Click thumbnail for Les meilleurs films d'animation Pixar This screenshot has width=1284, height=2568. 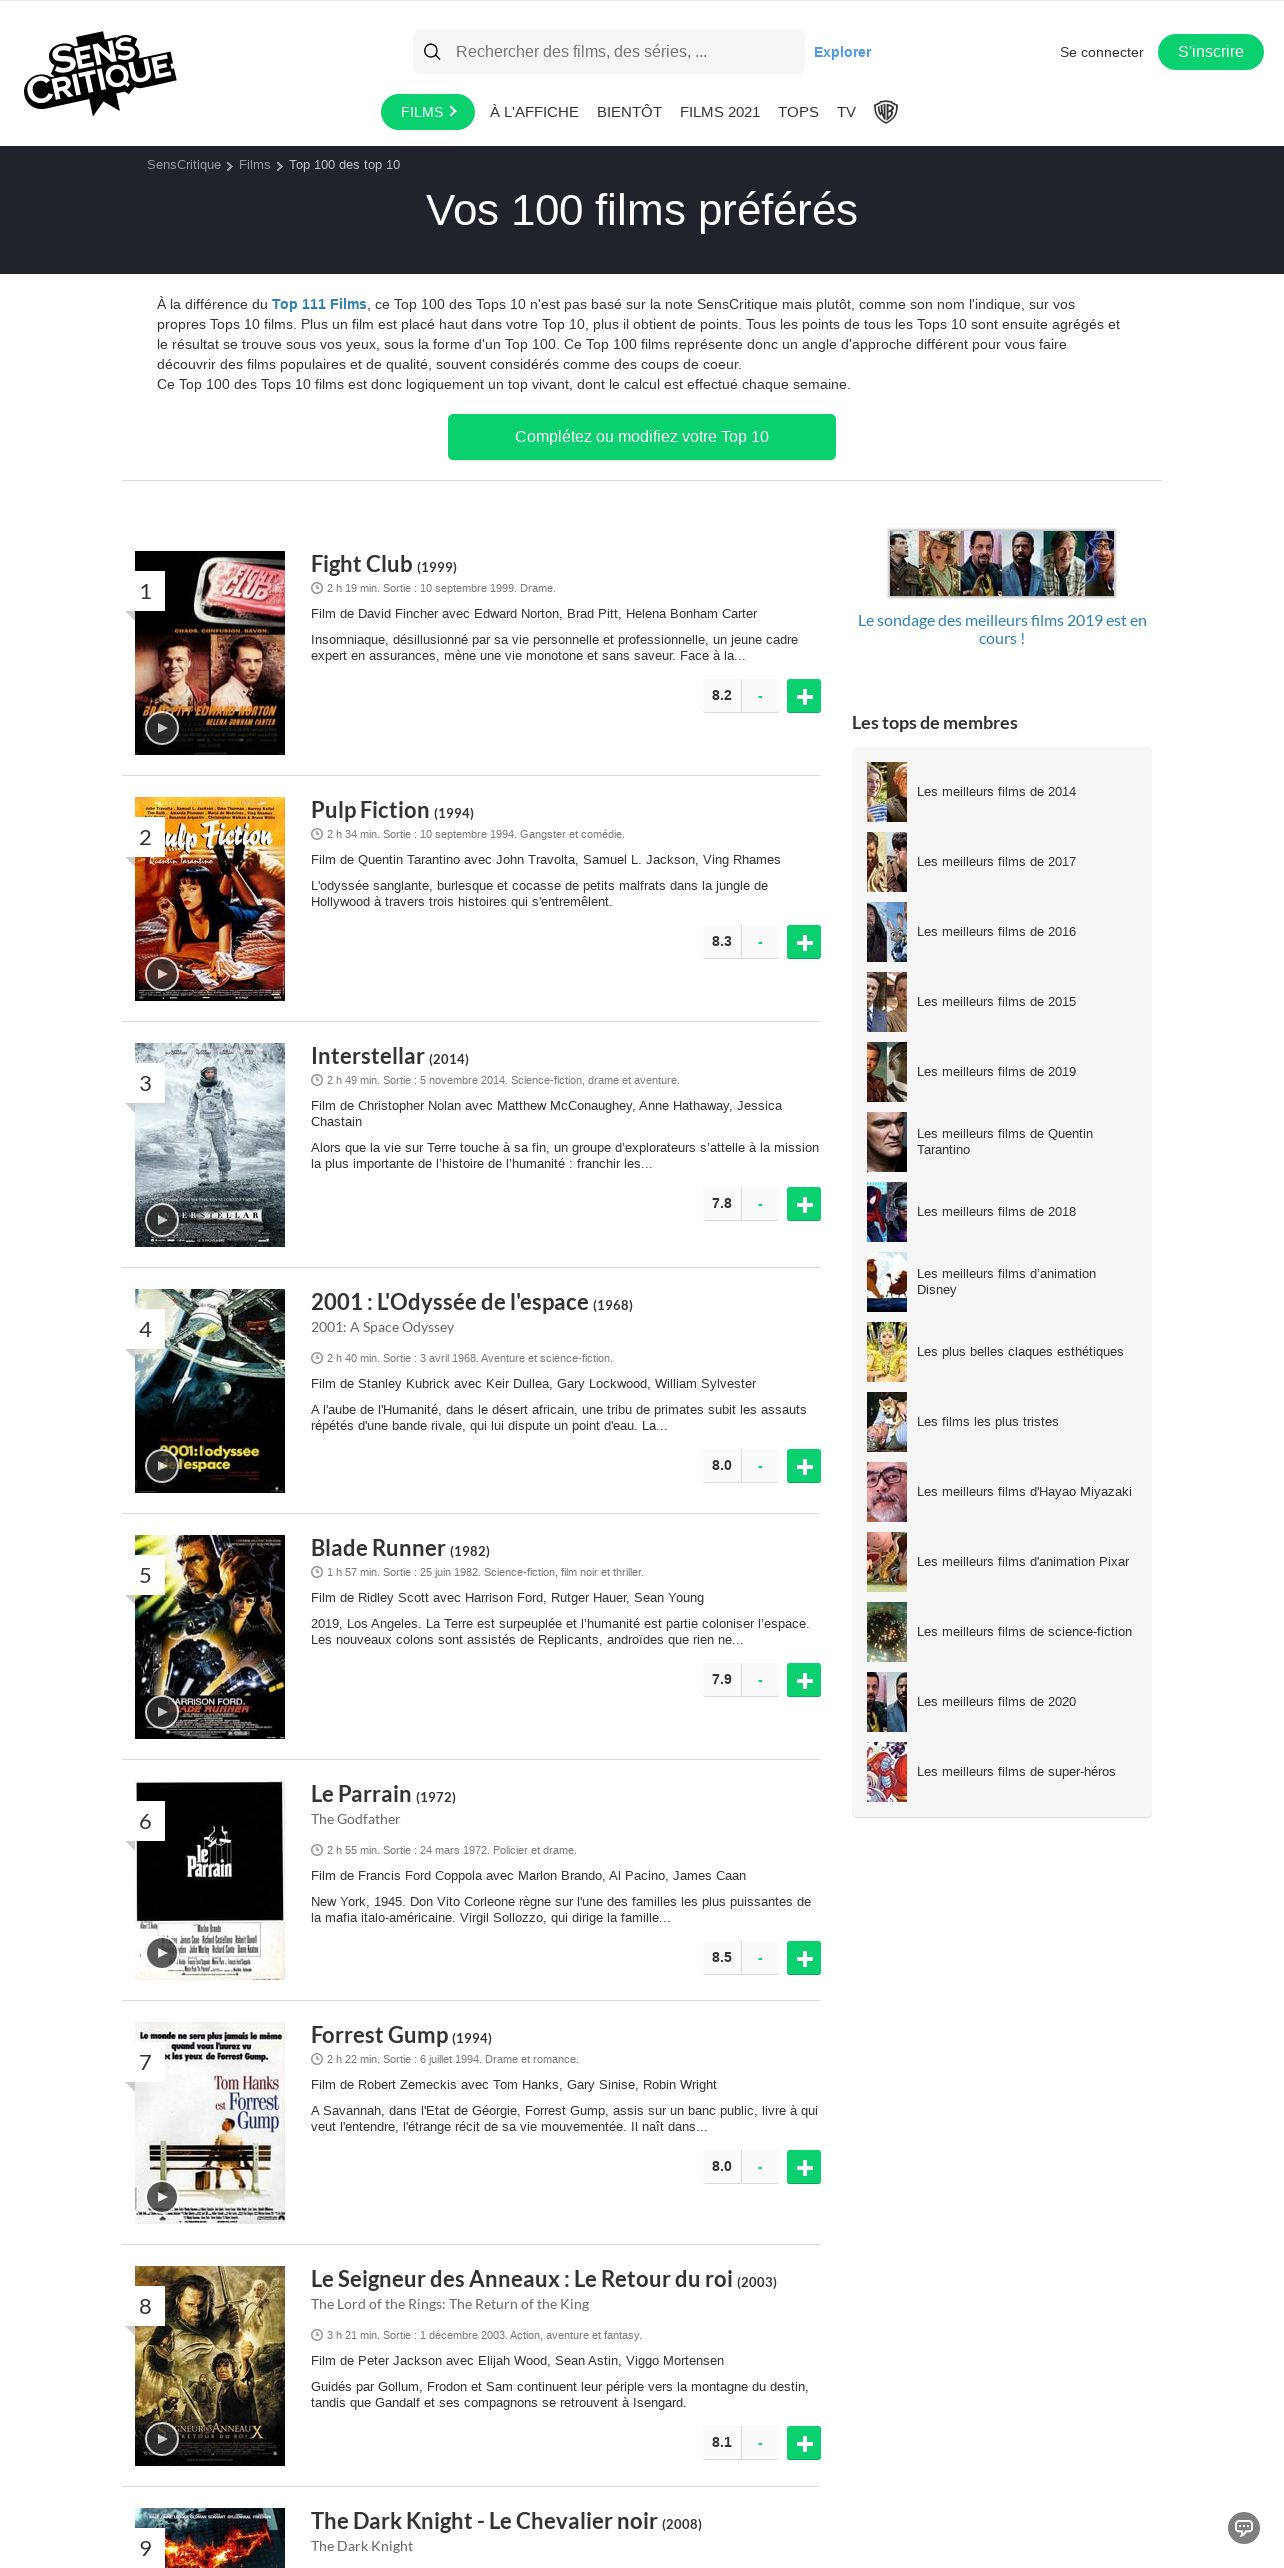887,1562
